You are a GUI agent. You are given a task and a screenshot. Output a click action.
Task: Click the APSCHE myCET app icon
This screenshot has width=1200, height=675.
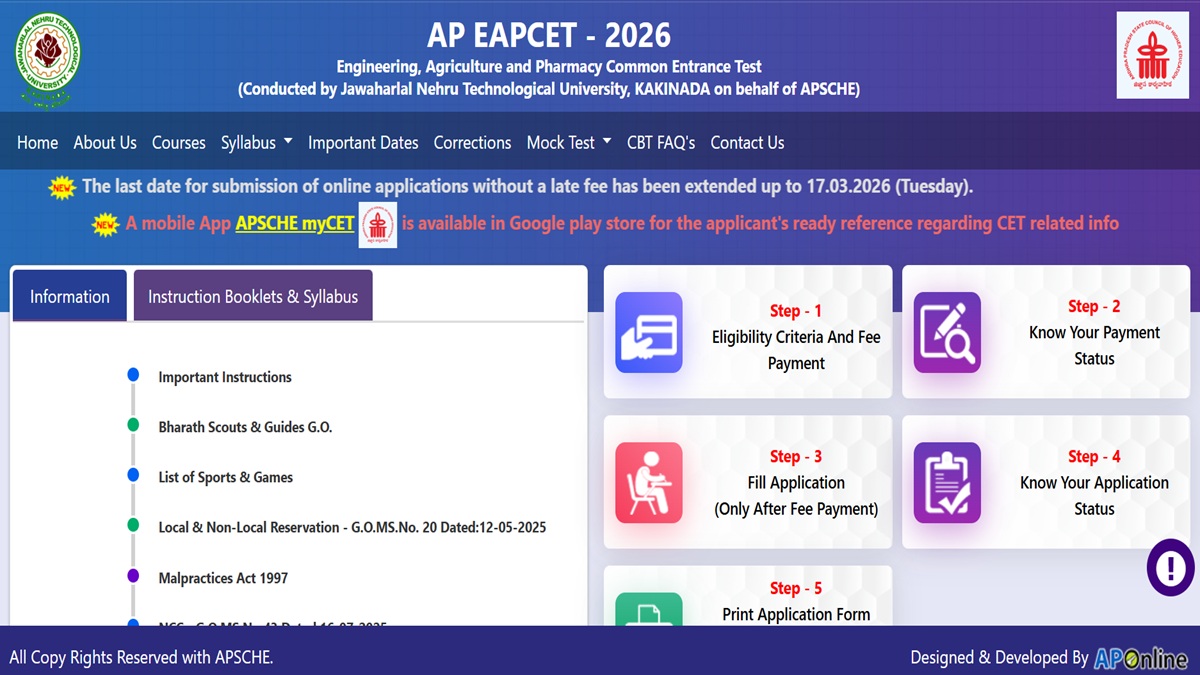pyautogui.click(x=378, y=223)
